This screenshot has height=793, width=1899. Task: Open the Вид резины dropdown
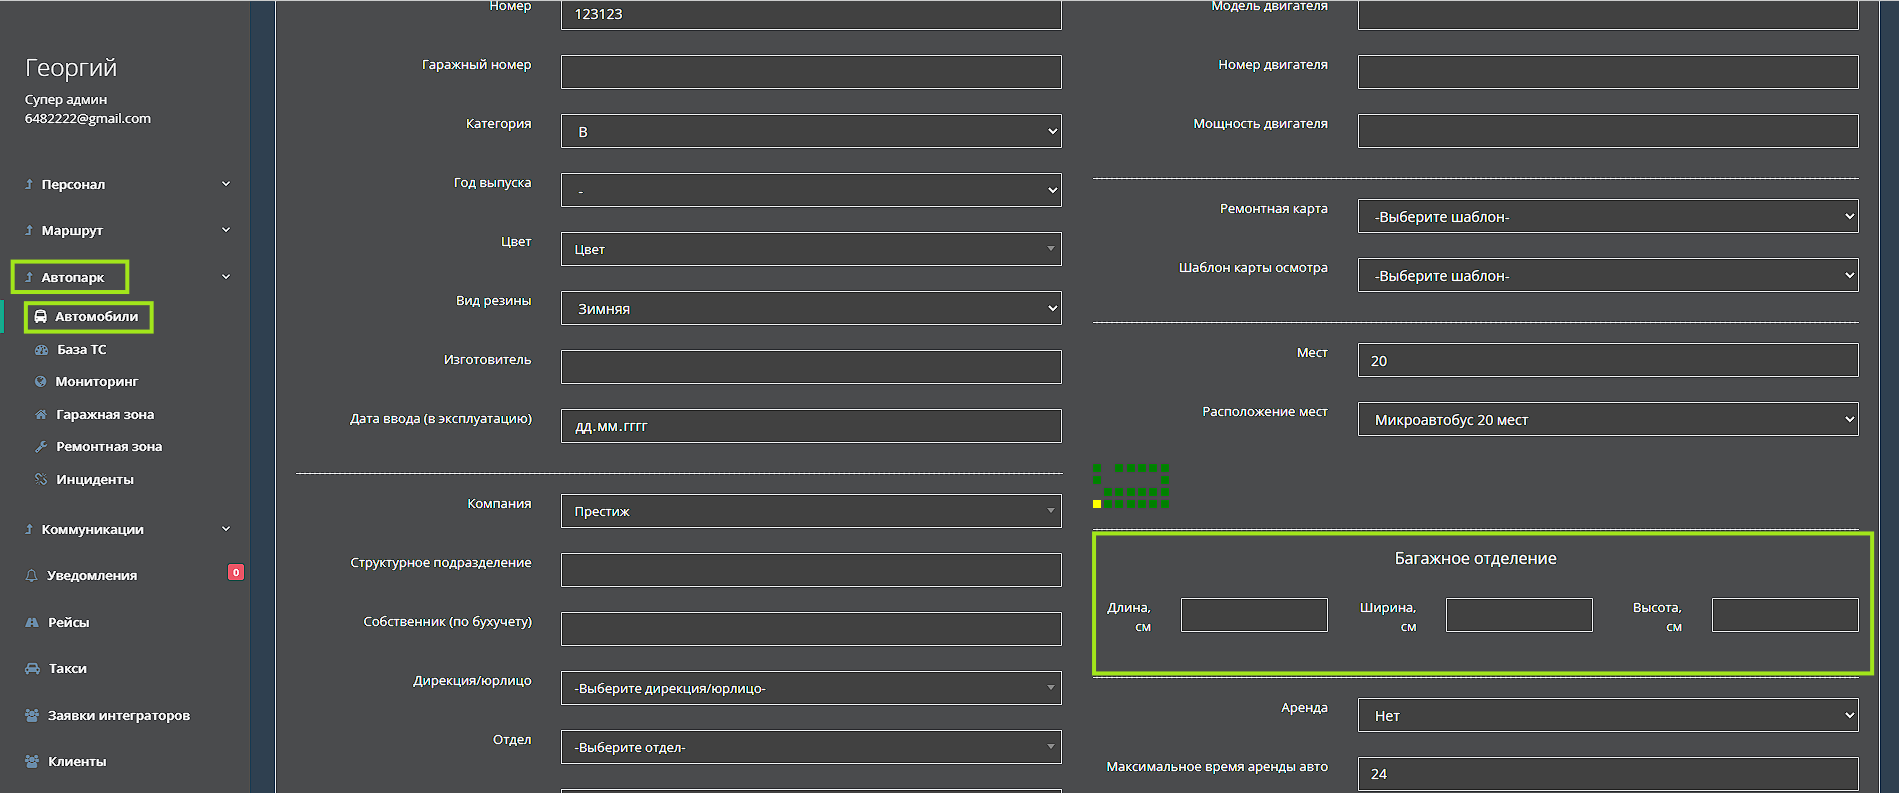click(x=810, y=308)
